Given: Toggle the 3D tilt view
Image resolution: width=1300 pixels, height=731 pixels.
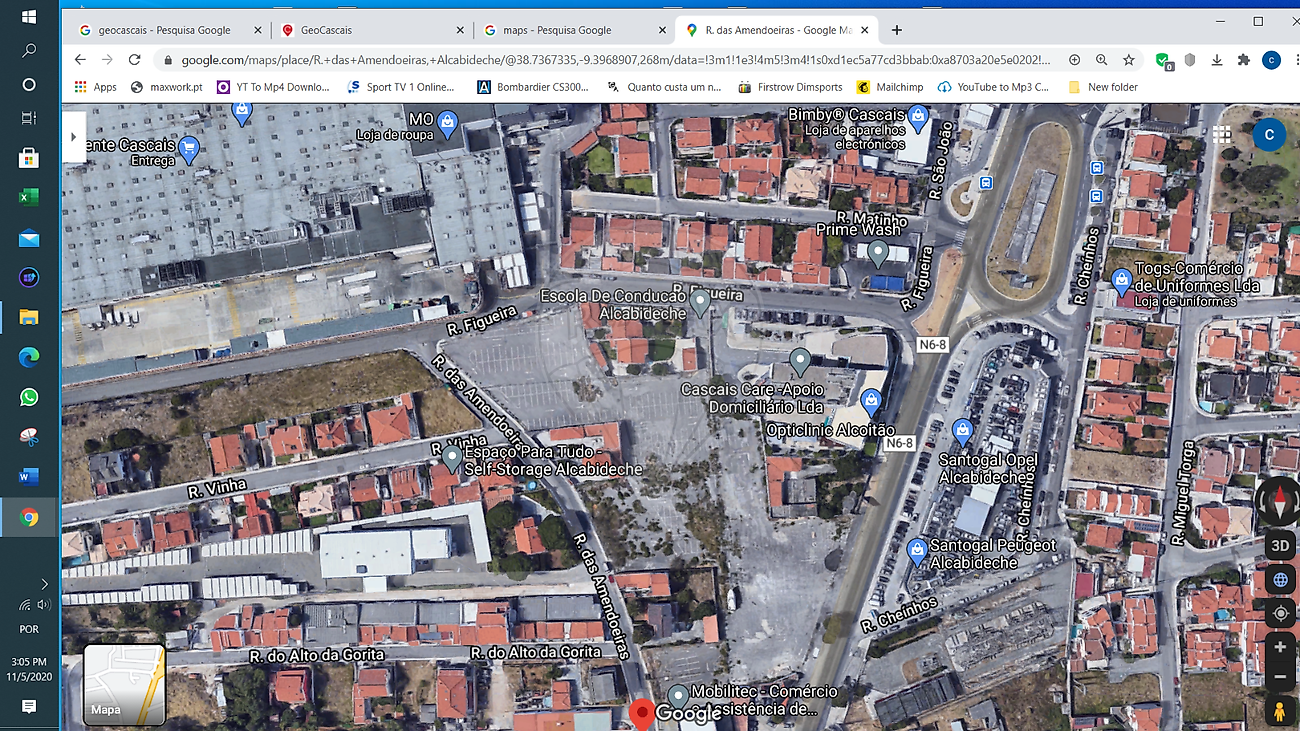Looking at the screenshot, I should pyautogui.click(x=1279, y=546).
